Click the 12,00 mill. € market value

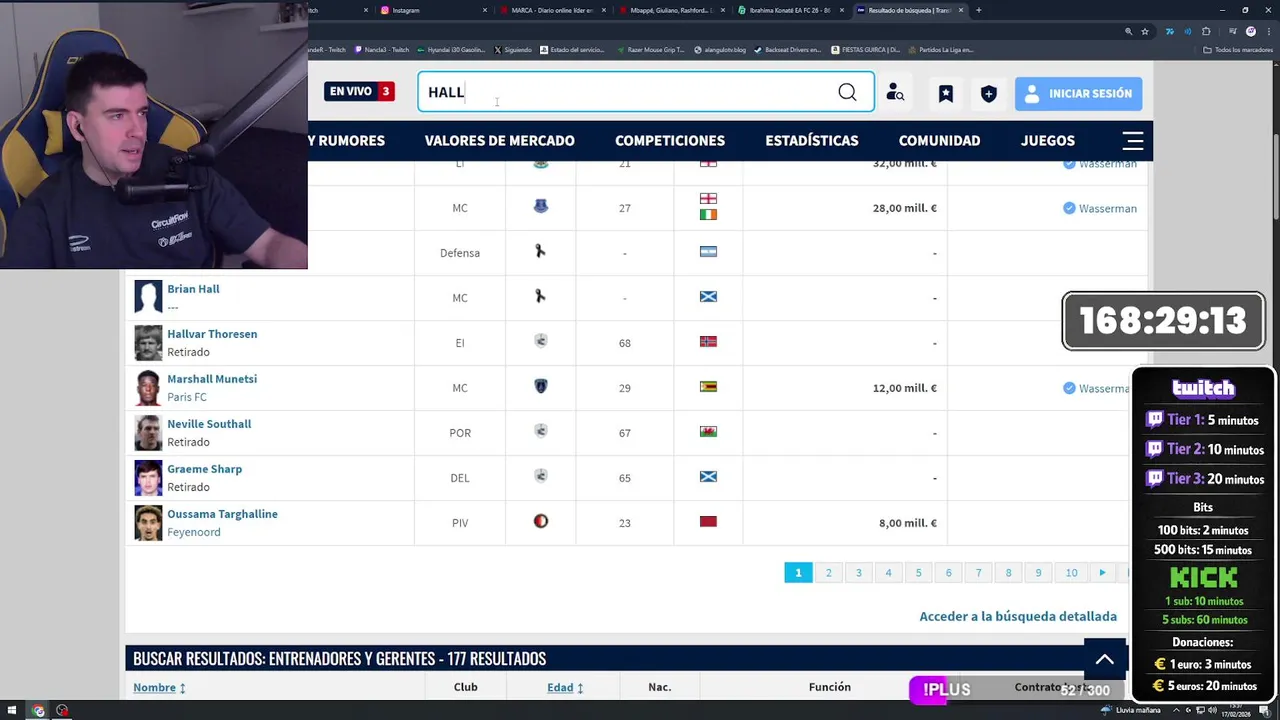click(905, 388)
